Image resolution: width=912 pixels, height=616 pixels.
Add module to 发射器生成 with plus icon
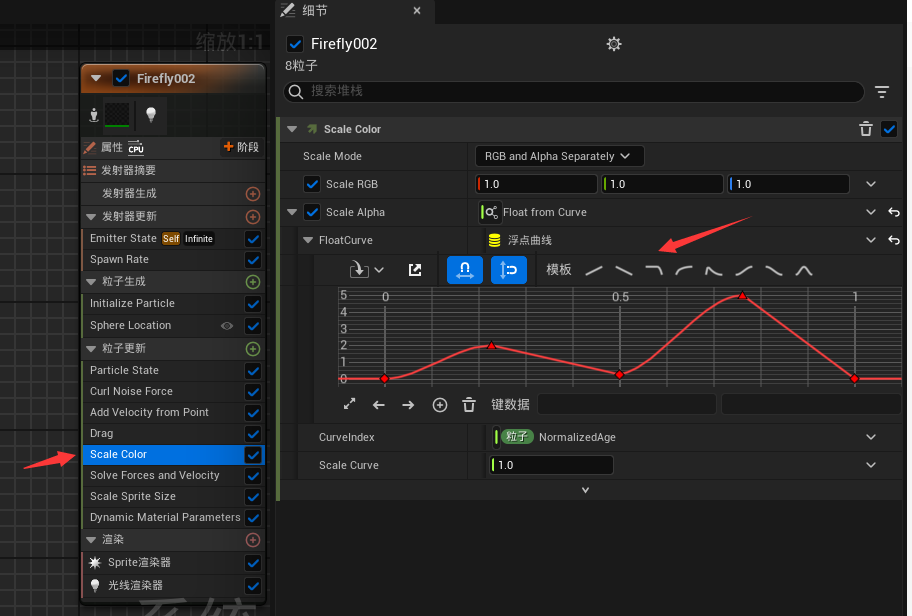click(252, 194)
